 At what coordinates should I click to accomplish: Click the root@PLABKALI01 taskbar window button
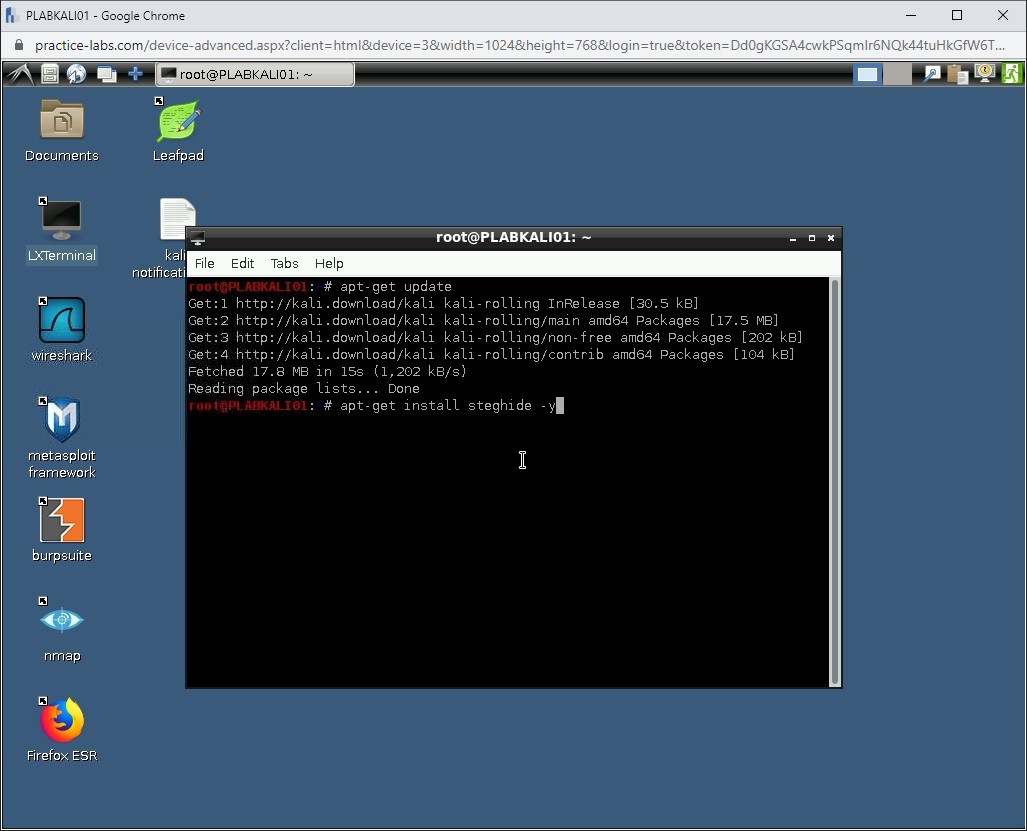tap(255, 74)
